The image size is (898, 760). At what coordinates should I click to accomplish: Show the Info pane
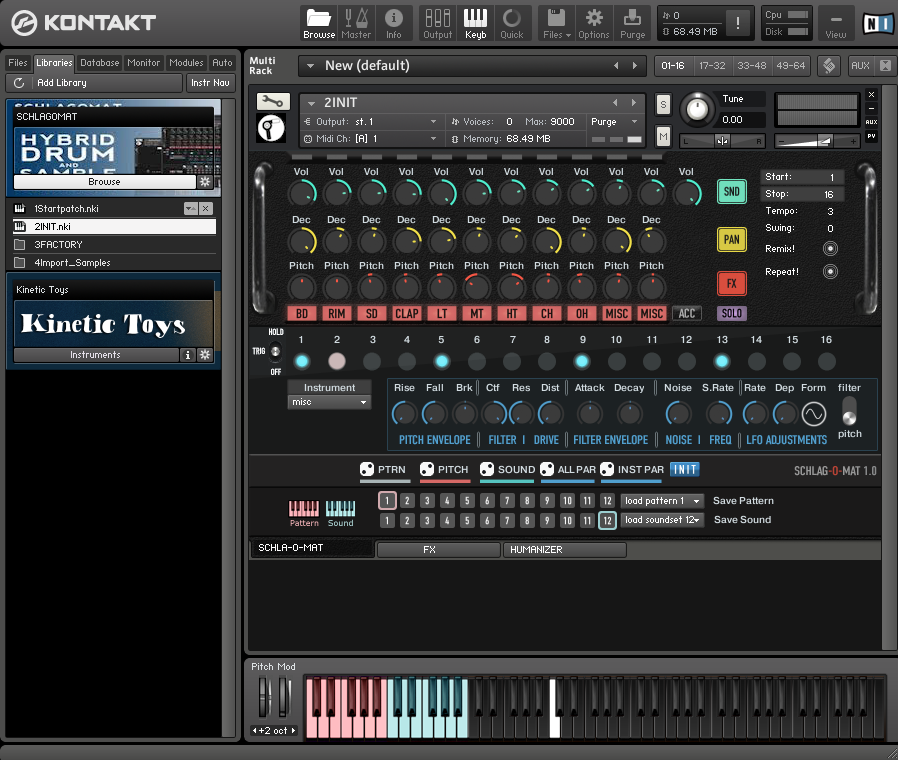point(393,23)
